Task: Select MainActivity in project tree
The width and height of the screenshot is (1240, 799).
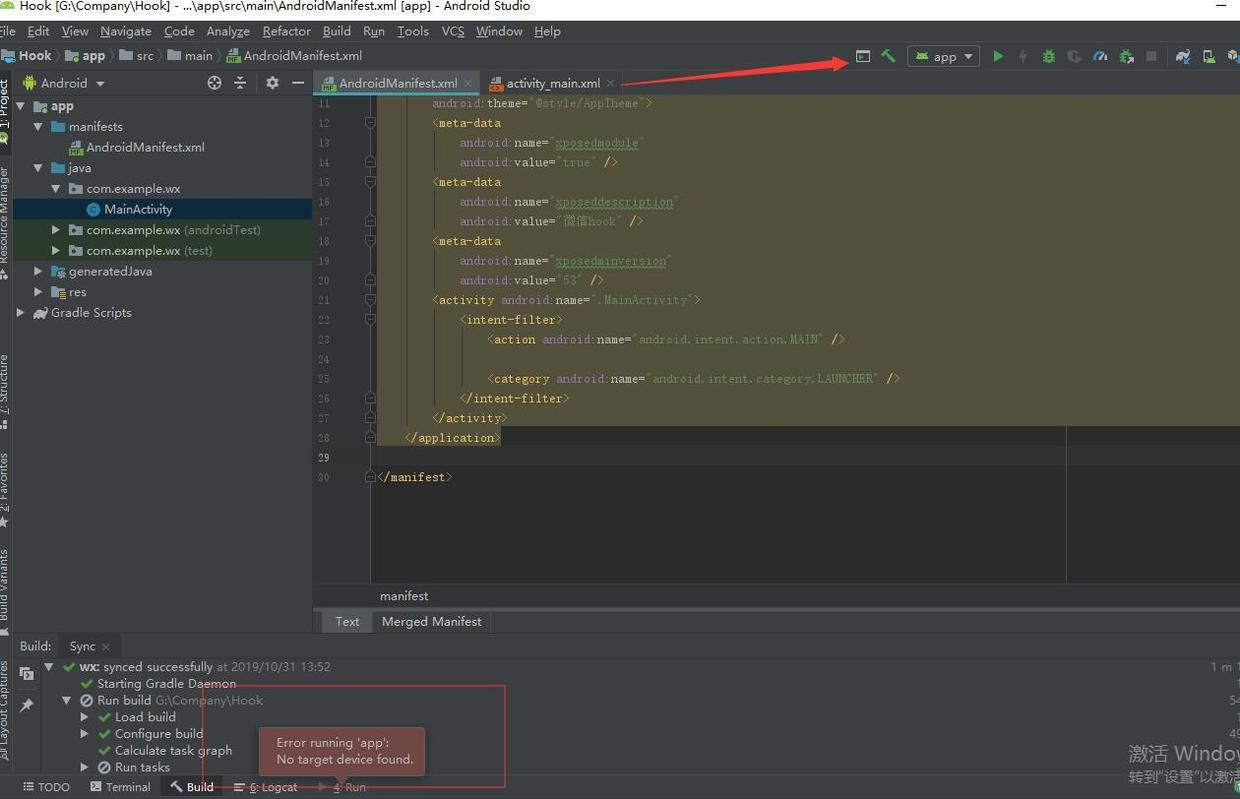Action: (x=138, y=209)
